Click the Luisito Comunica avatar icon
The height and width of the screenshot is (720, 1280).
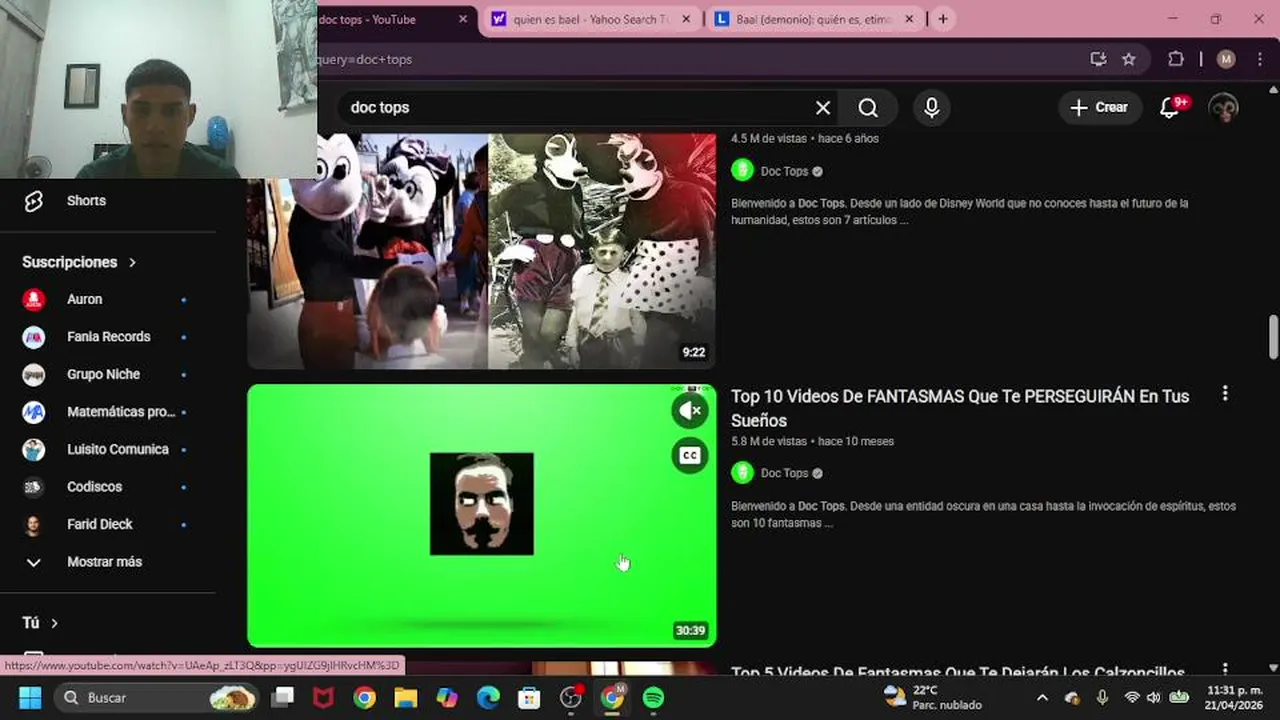(34, 449)
